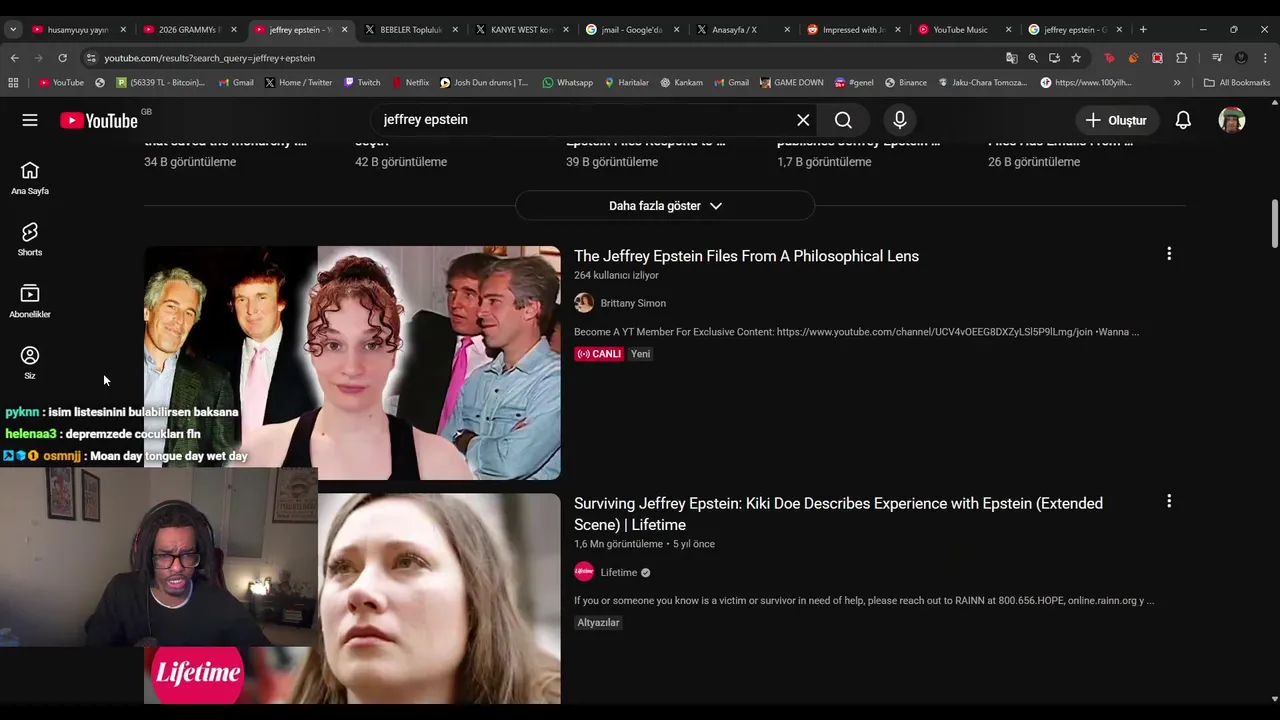Open Shorts in the sidebar
Viewport: 1280px width, 720px height.
(x=30, y=240)
